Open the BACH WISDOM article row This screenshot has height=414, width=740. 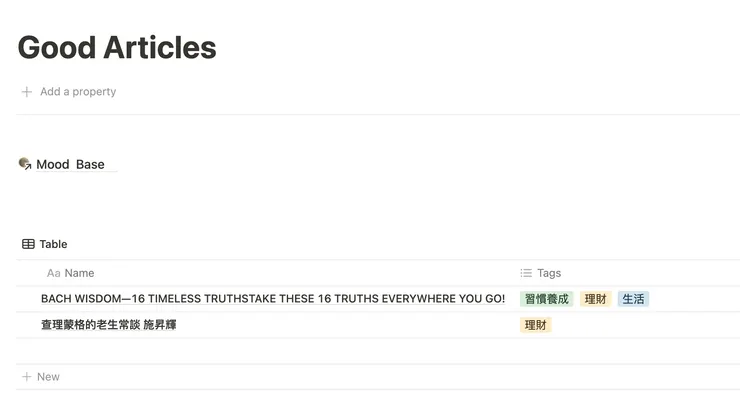point(272,299)
